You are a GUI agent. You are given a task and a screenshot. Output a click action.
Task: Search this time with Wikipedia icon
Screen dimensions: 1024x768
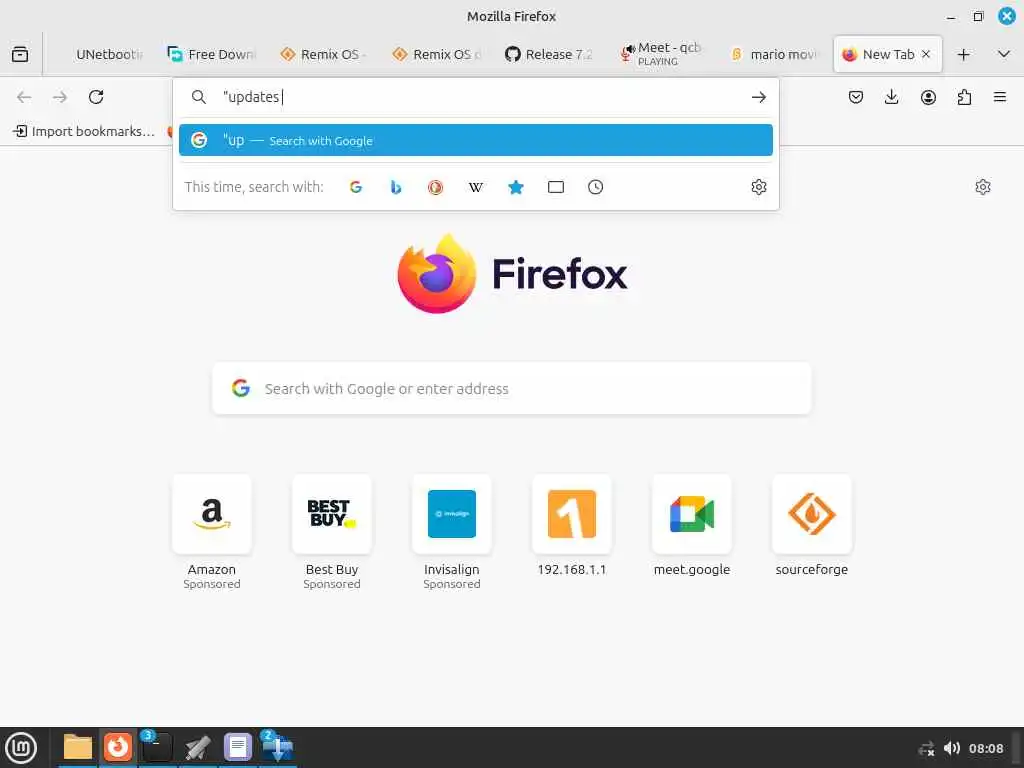[x=475, y=187]
